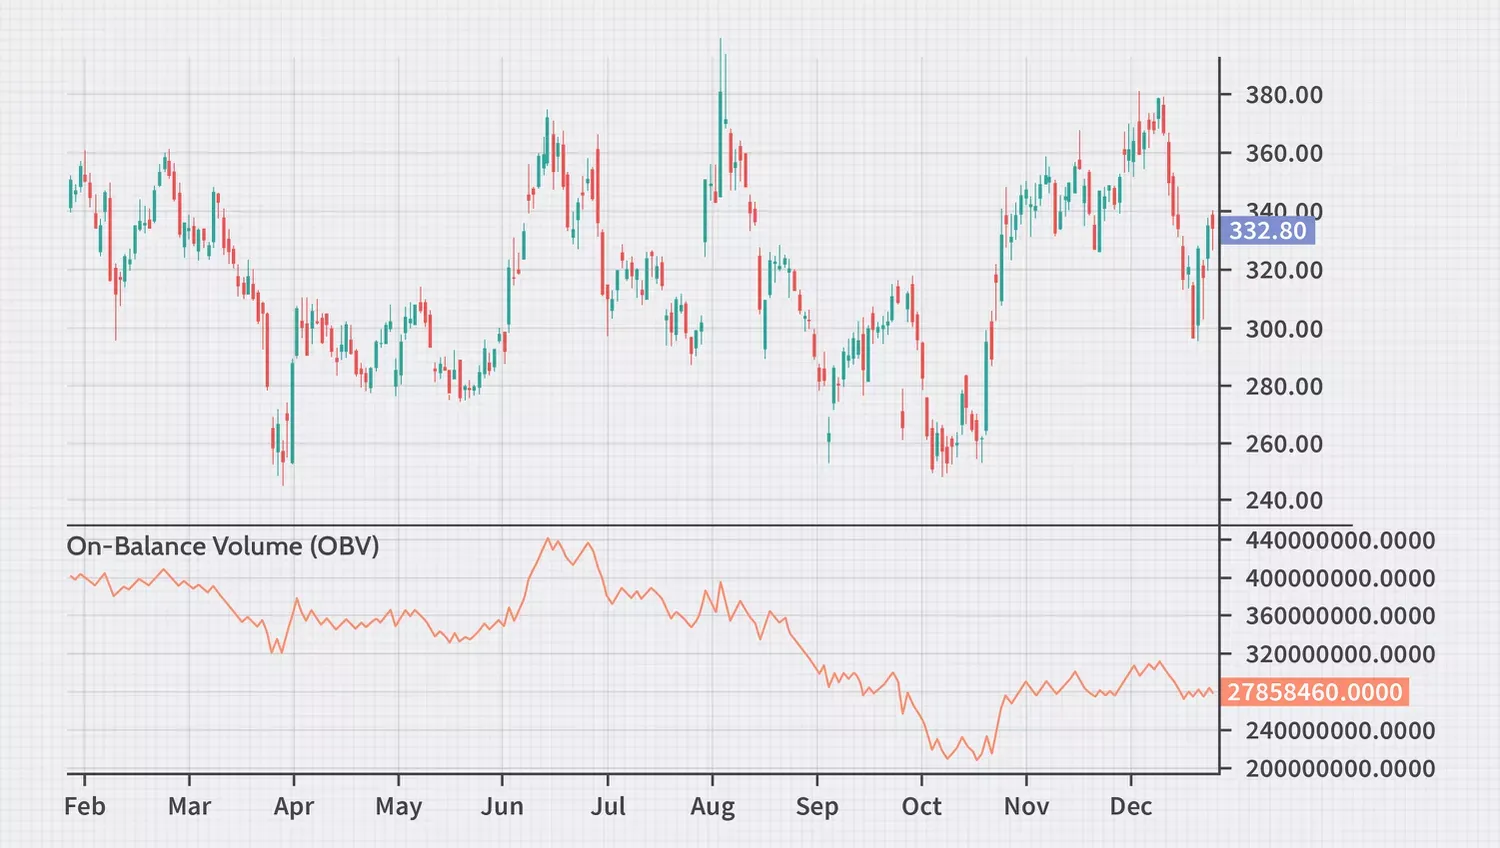This screenshot has height=848, width=1500.
Task: Select the Apr month label
Action: coord(294,807)
